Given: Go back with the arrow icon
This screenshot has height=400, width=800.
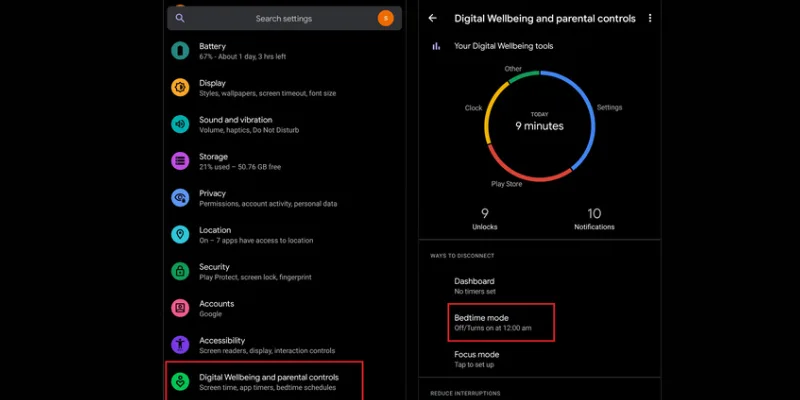Looking at the screenshot, I should (x=433, y=18).
